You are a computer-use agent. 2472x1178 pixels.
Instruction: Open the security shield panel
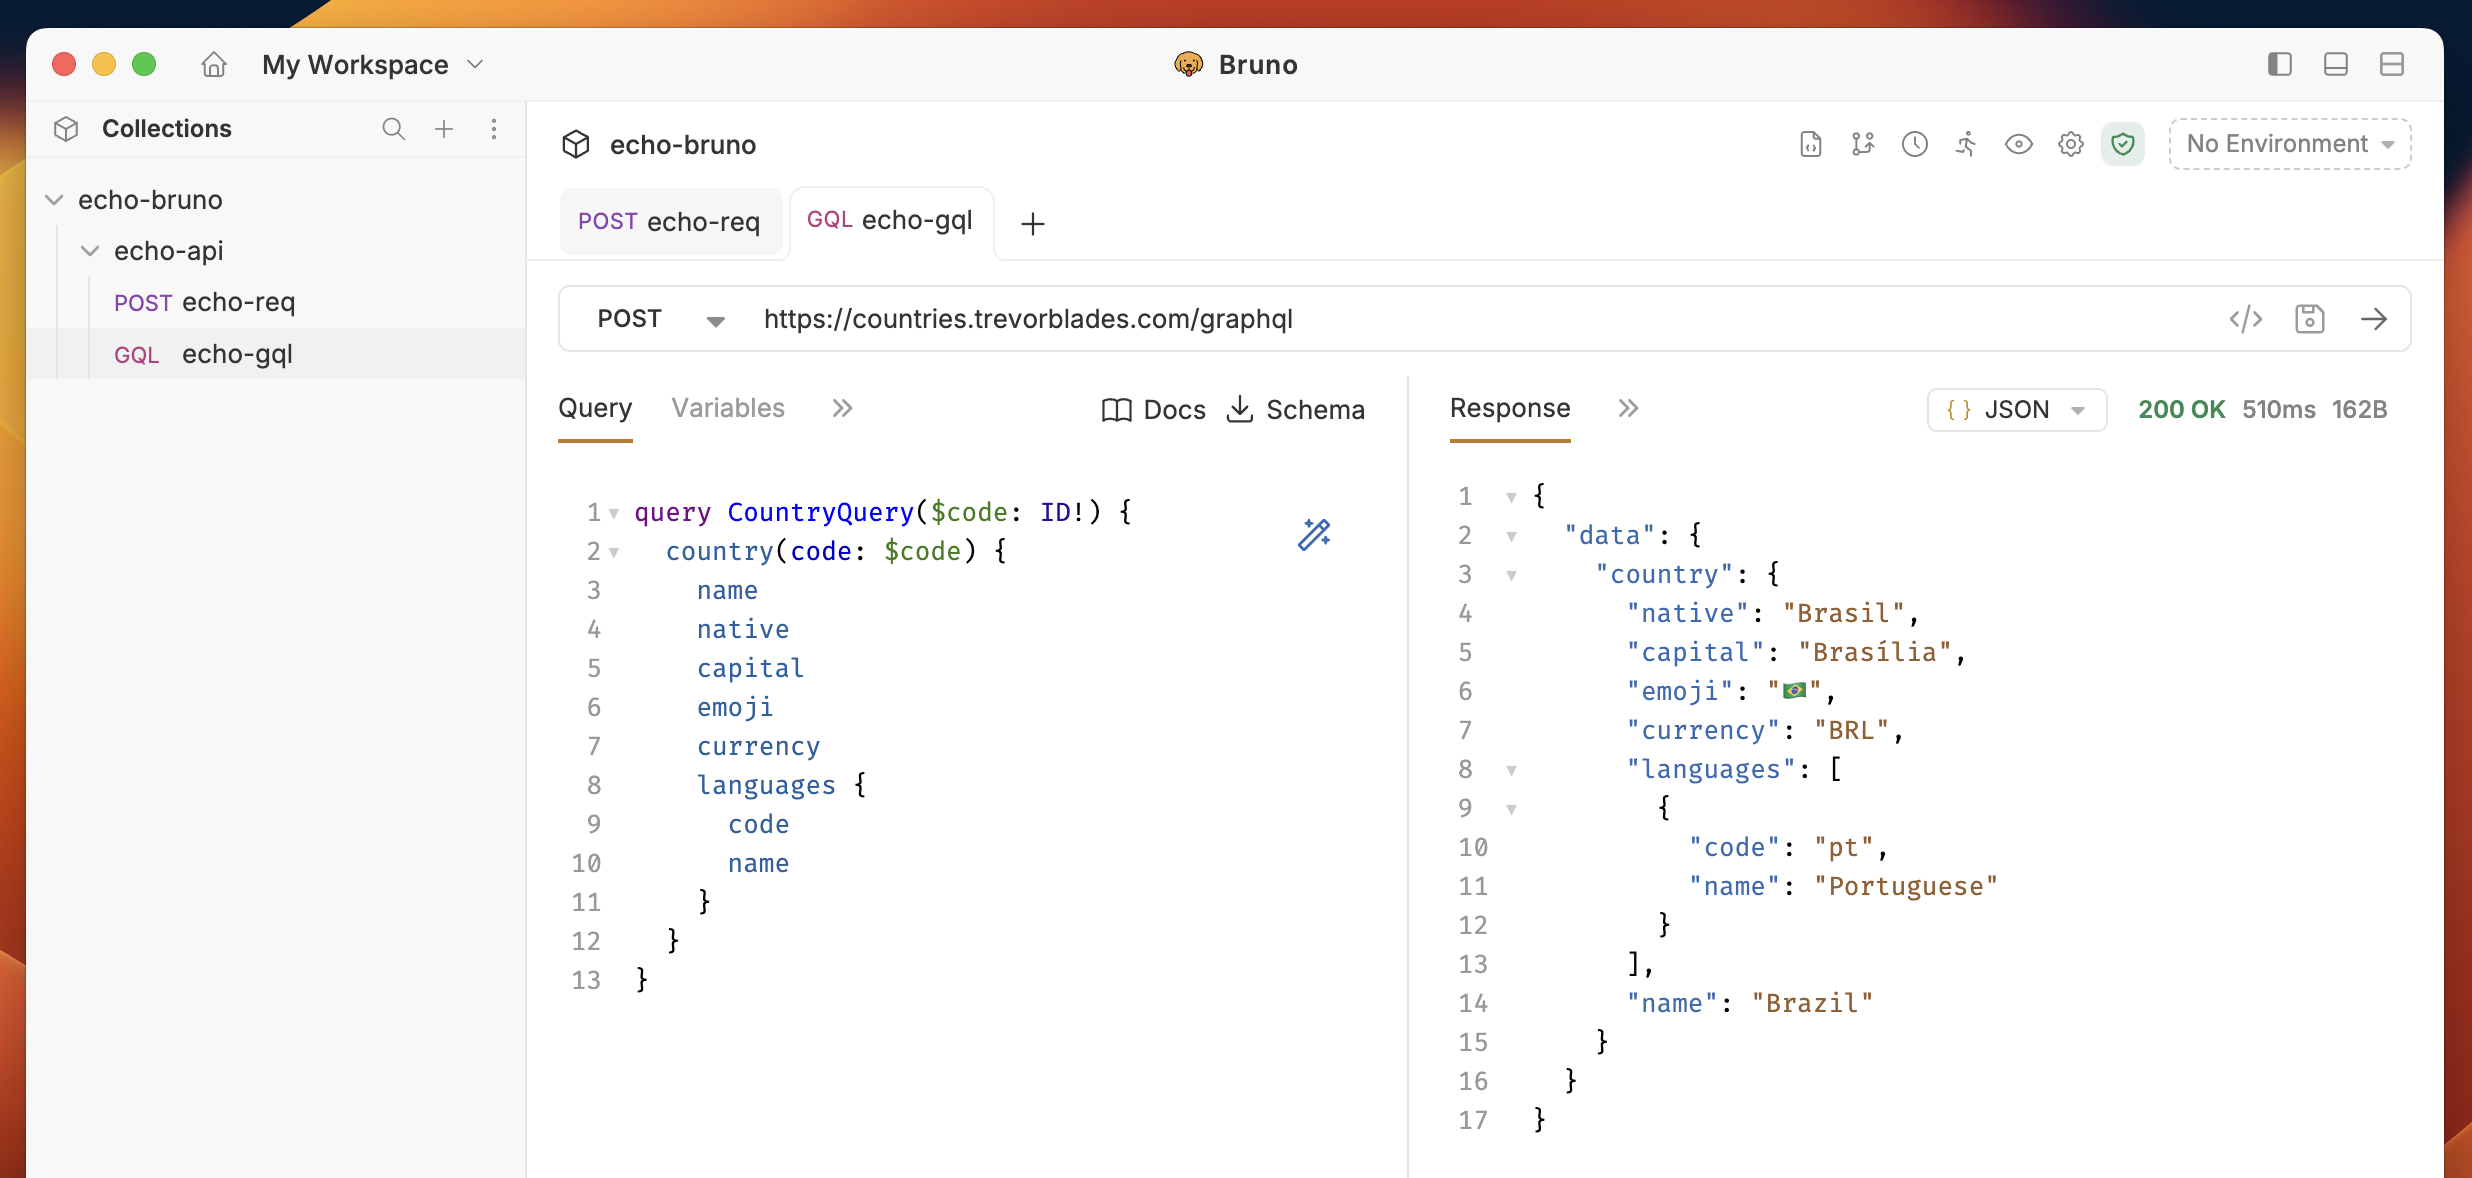click(2124, 143)
